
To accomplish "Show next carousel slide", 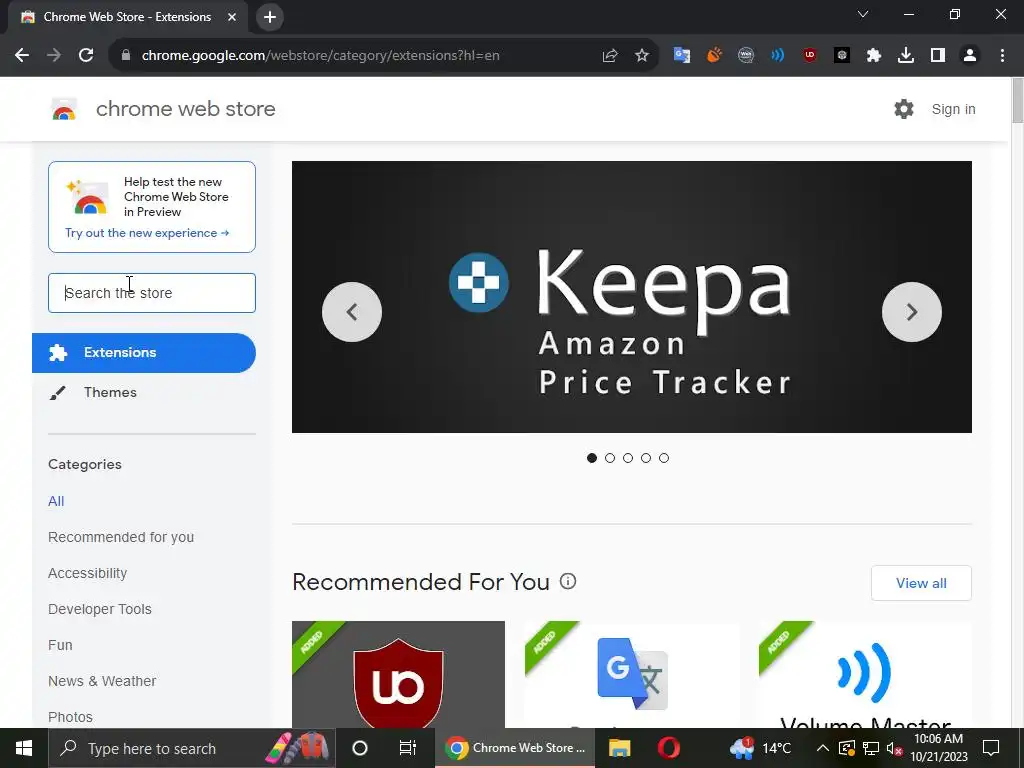I will [912, 312].
